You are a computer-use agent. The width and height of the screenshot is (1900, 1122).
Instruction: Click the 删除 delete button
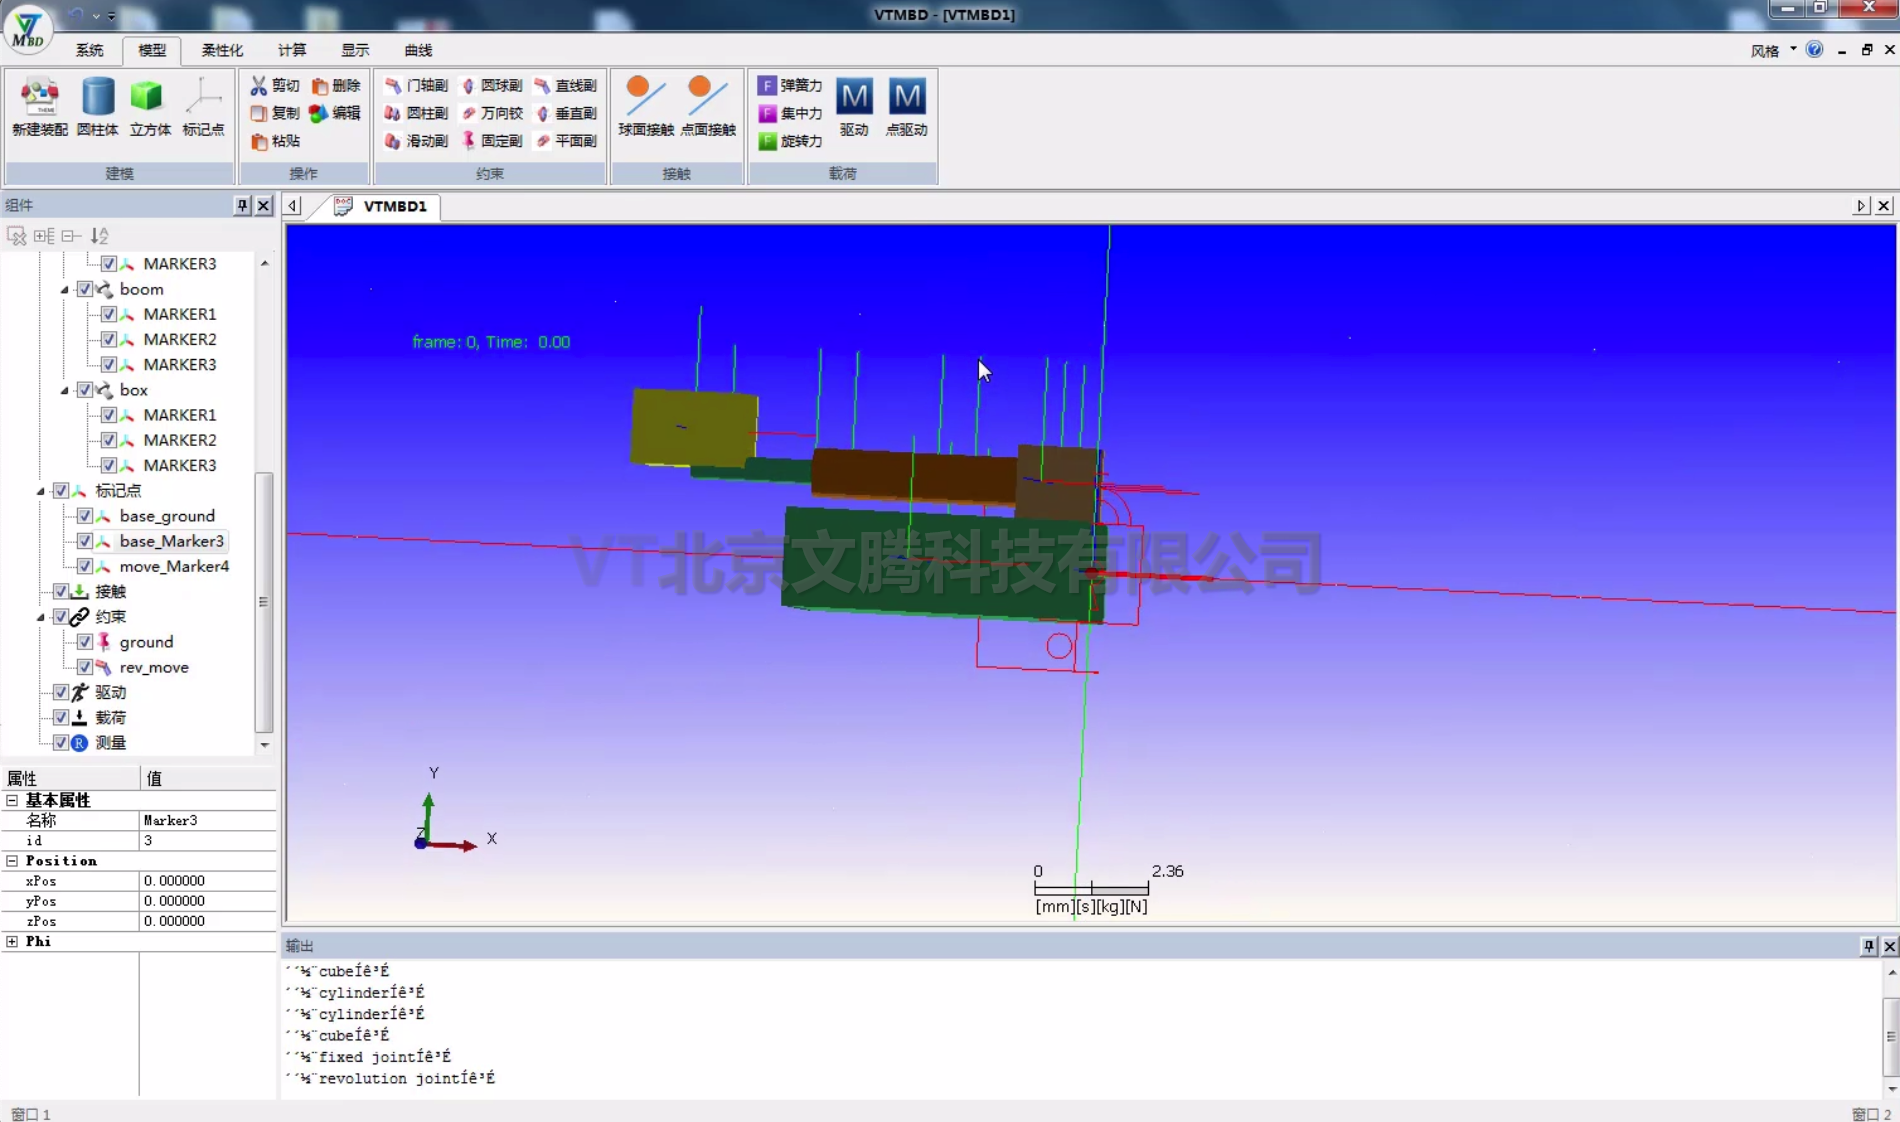click(x=336, y=85)
